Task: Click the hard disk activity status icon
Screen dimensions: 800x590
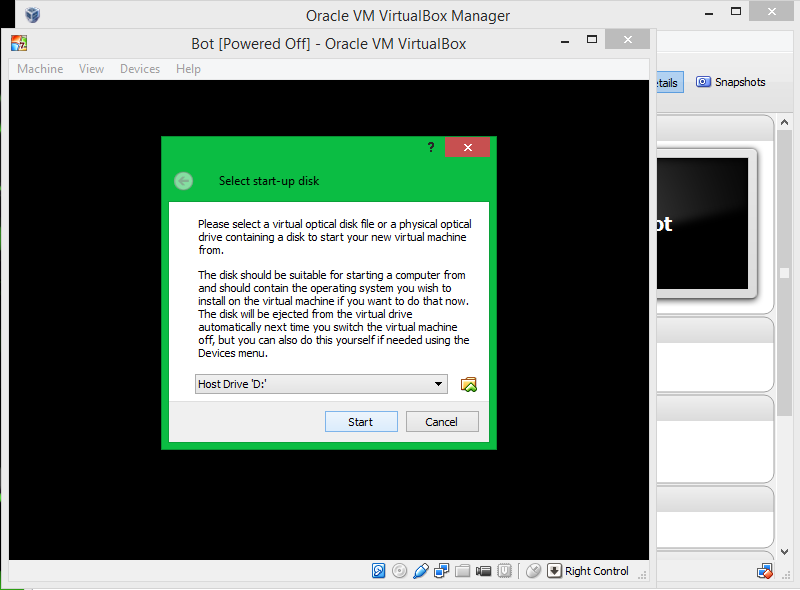Action: (379, 571)
